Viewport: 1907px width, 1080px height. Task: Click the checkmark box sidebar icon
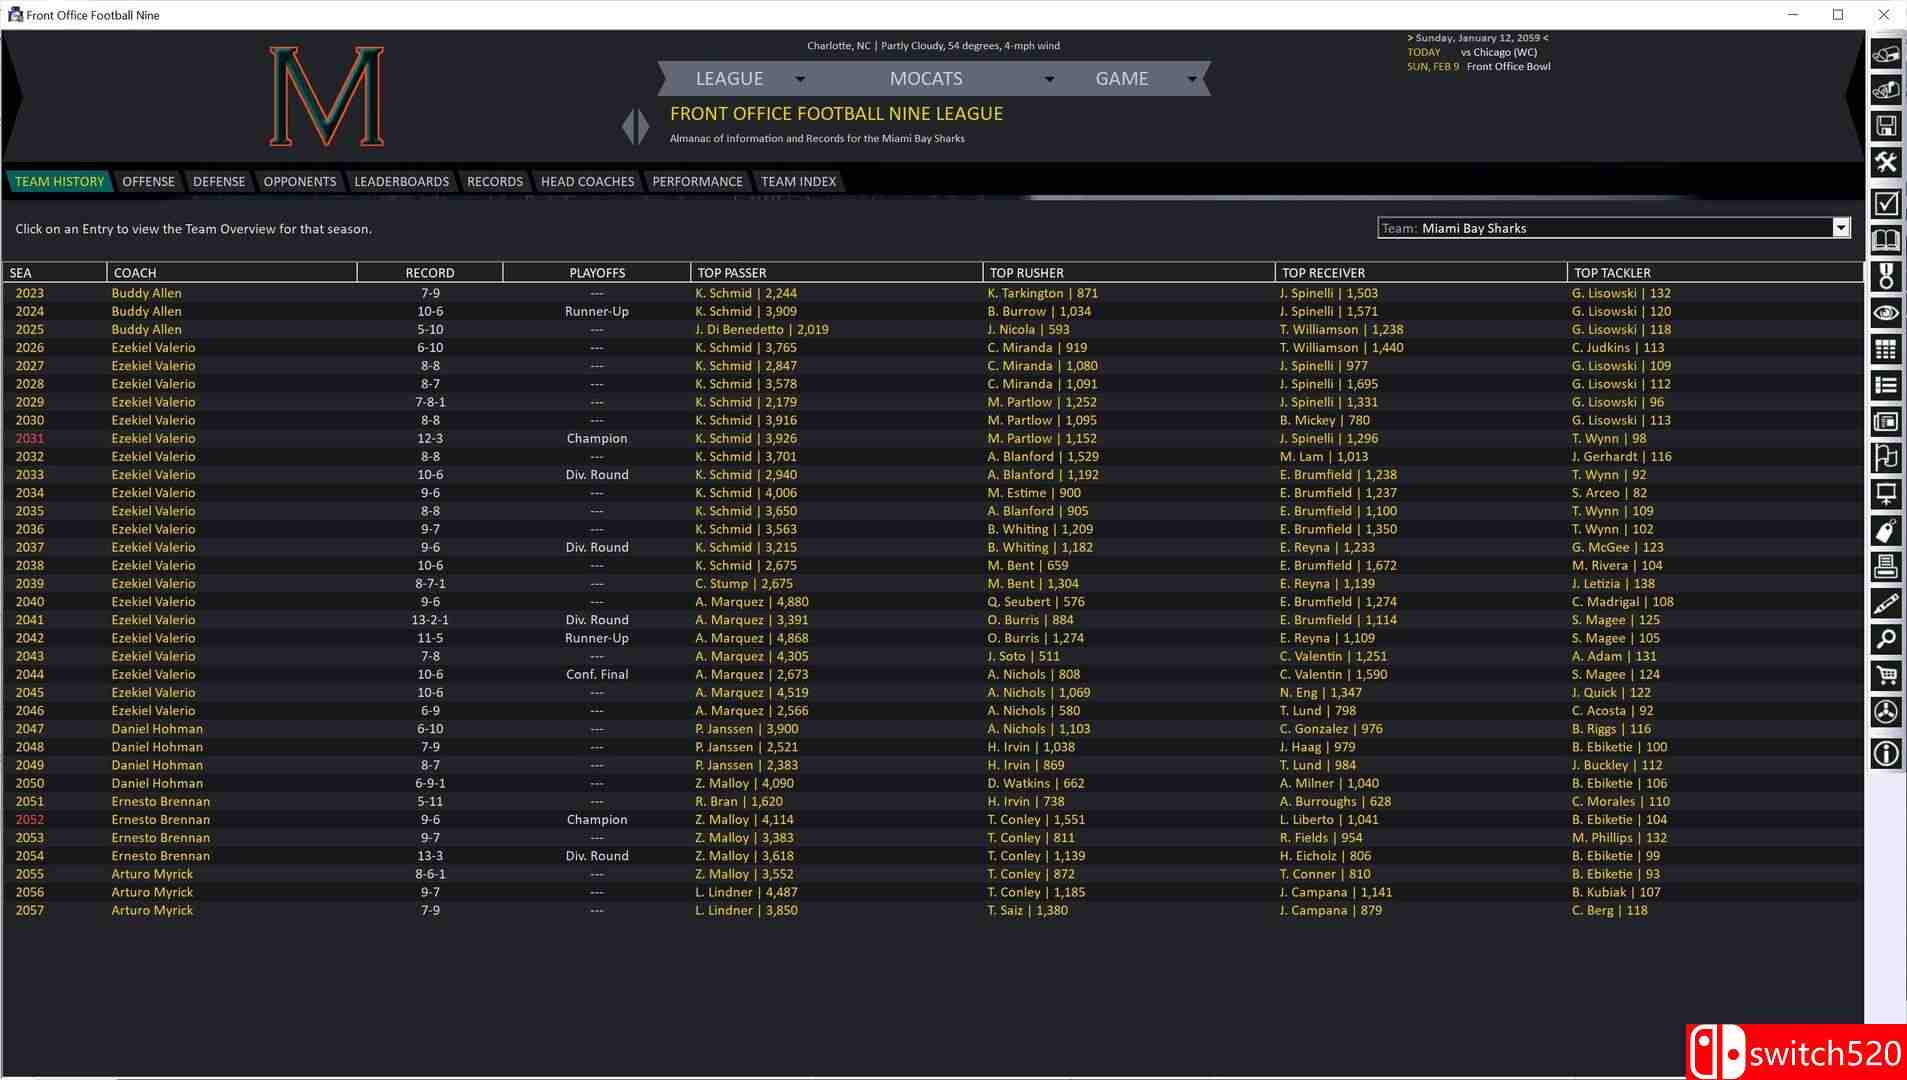click(x=1885, y=204)
